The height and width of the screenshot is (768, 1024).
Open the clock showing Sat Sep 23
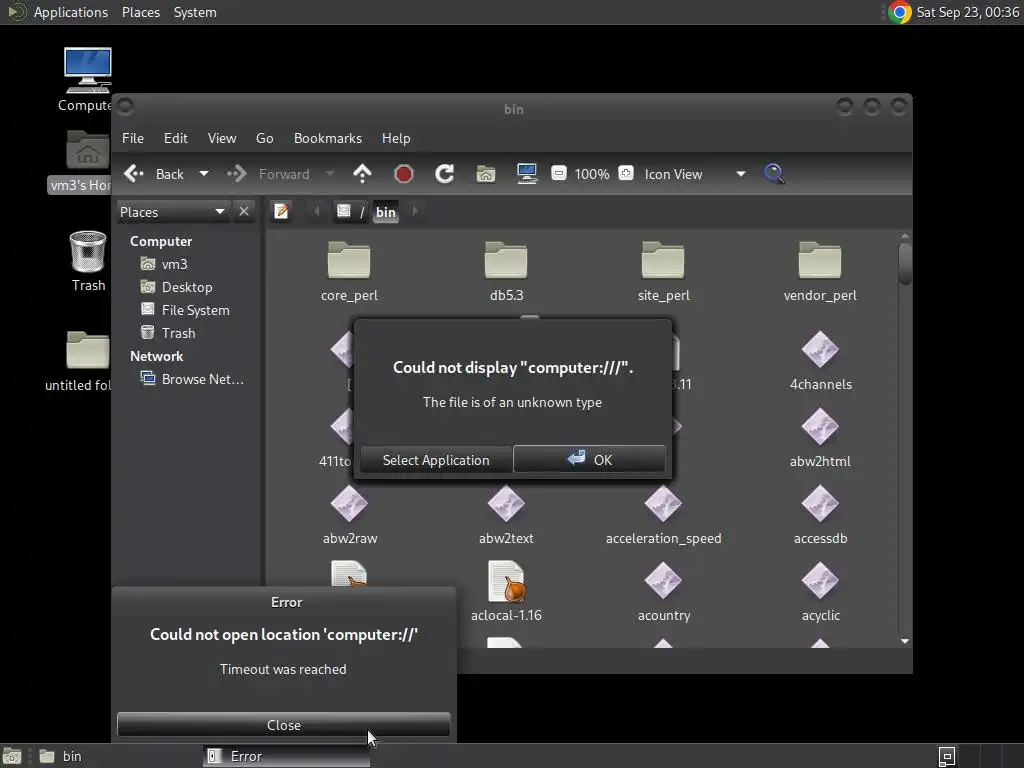coord(967,12)
